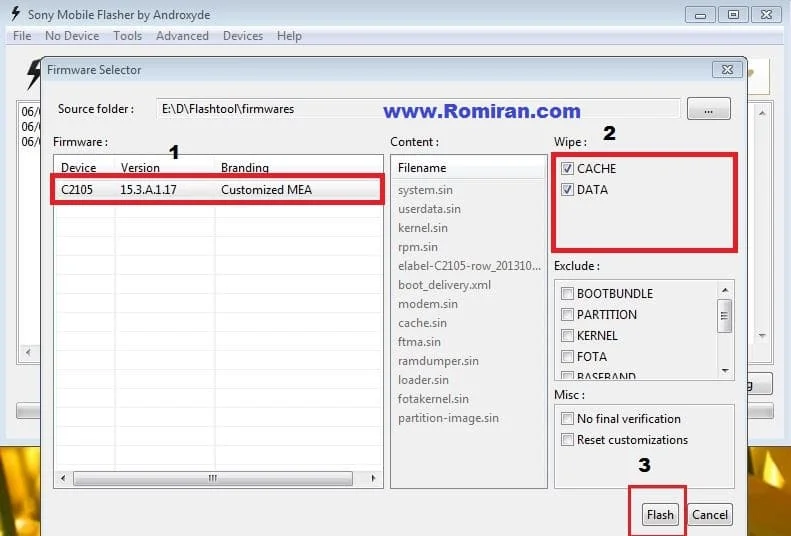Open the No Device menu
Image resolution: width=791 pixels, height=536 pixels.
72,36
